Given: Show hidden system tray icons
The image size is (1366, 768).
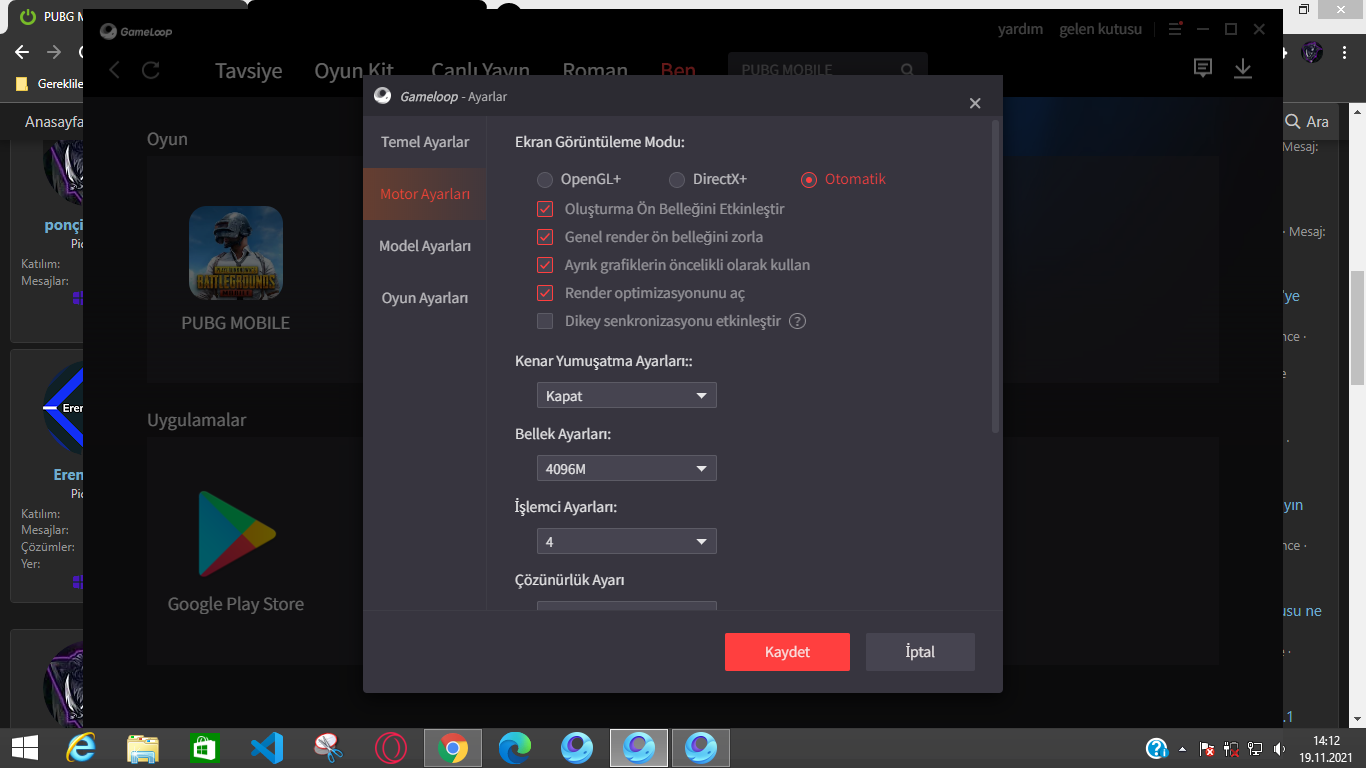Looking at the screenshot, I should coord(1183,748).
